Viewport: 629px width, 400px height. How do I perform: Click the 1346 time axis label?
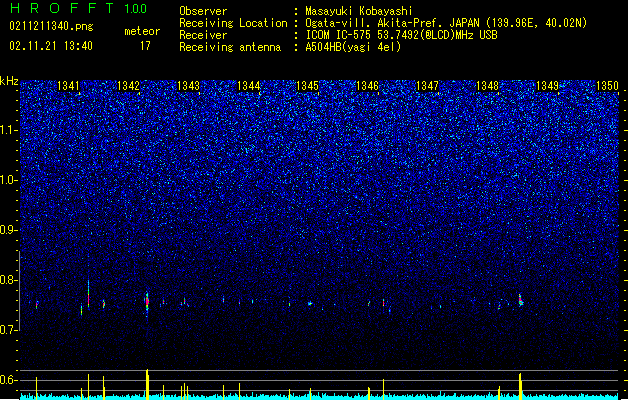coord(367,86)
